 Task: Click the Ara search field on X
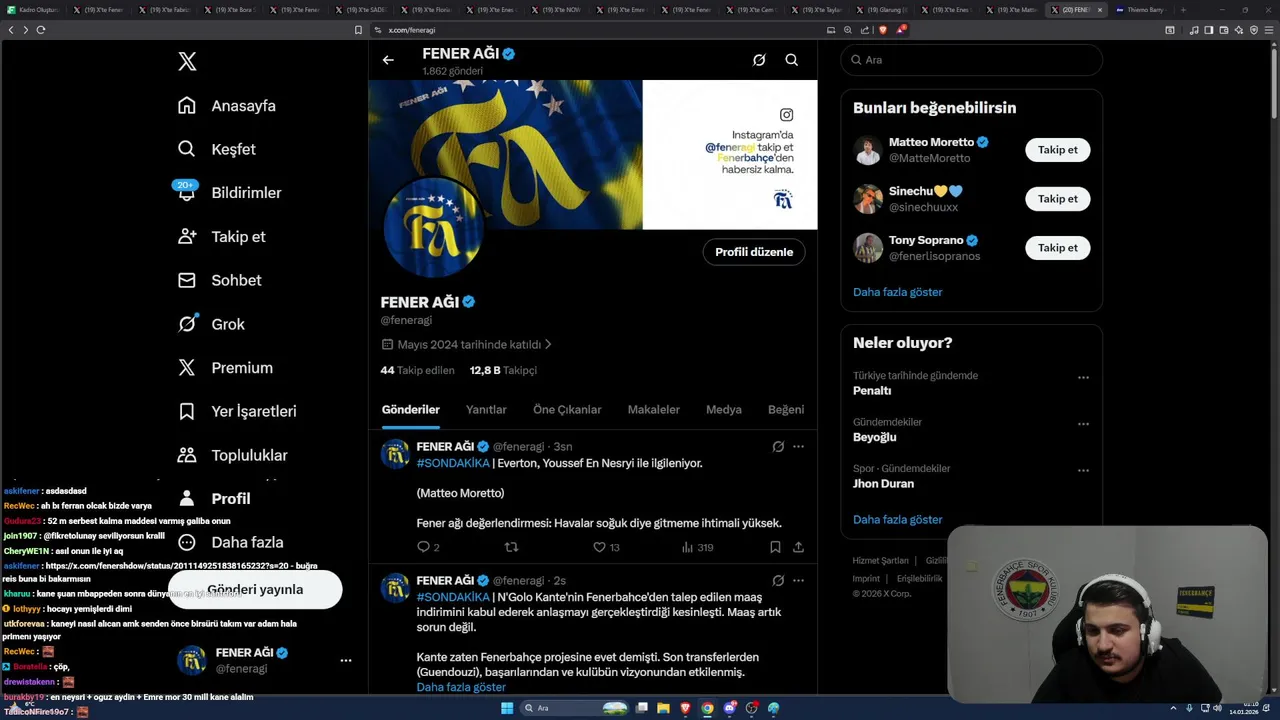971,60
